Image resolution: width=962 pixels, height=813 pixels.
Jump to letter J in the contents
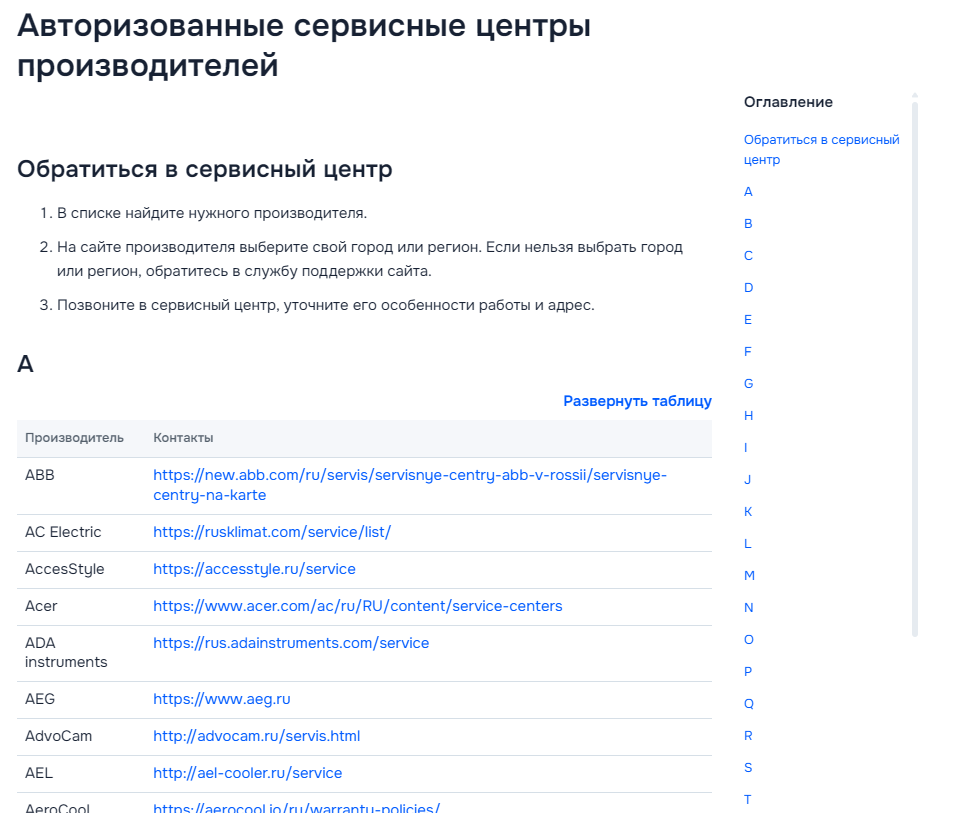[x=747, y=479]
